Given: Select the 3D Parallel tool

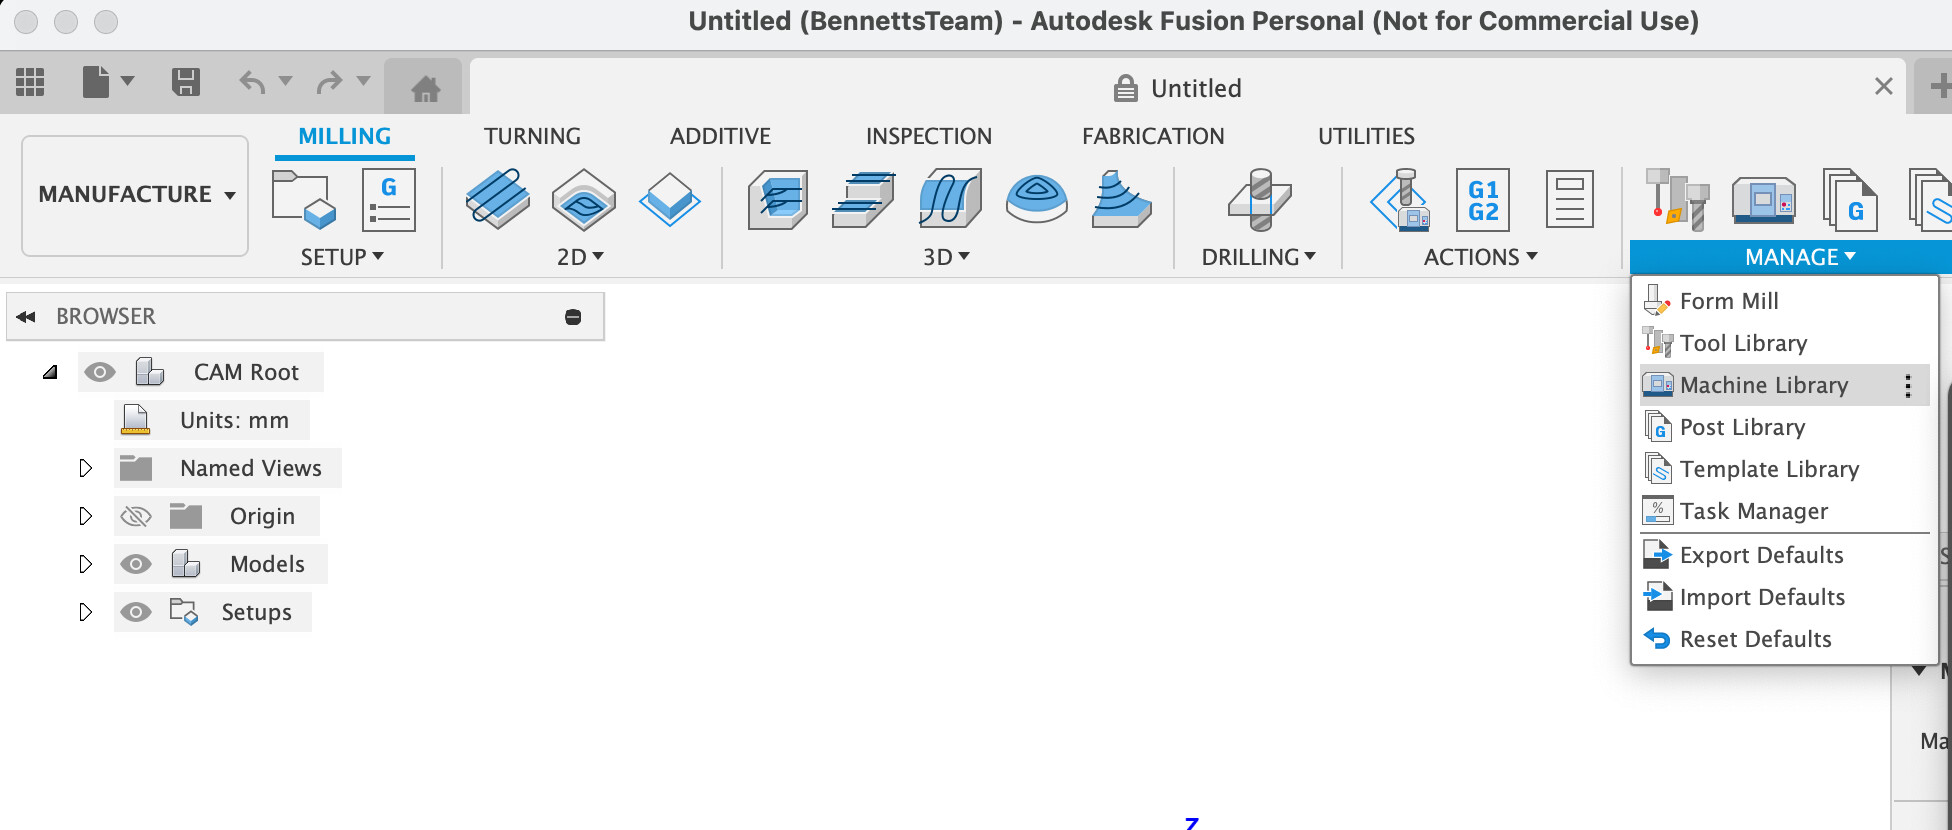Looking at the screenshot, I should pos(950,198).
